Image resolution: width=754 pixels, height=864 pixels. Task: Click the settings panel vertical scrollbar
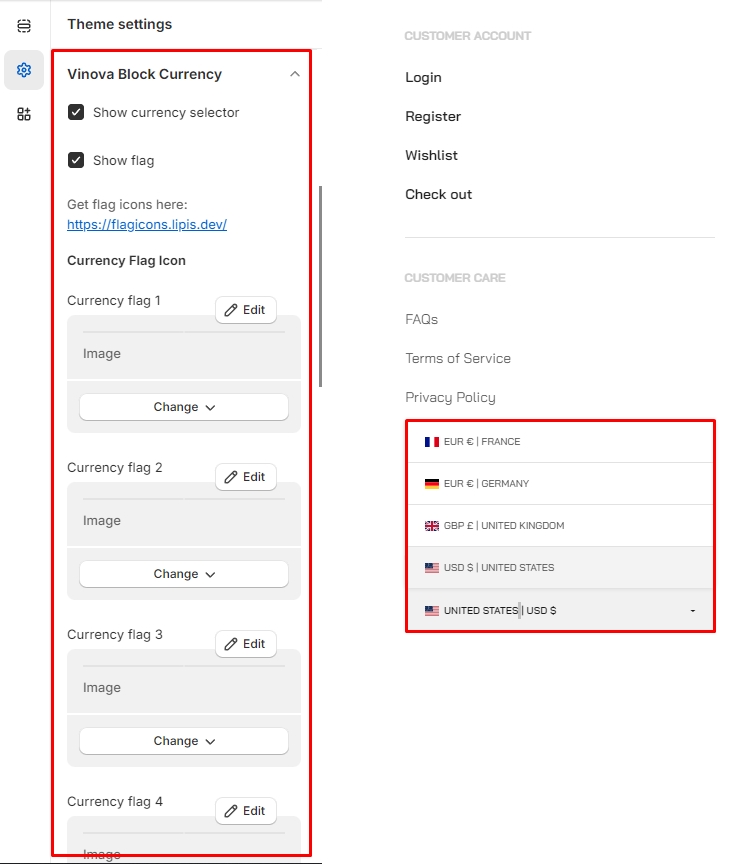point(320,285)
